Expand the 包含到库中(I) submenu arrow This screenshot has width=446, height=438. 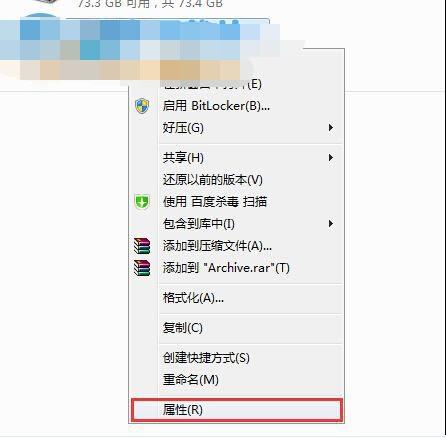331,223
